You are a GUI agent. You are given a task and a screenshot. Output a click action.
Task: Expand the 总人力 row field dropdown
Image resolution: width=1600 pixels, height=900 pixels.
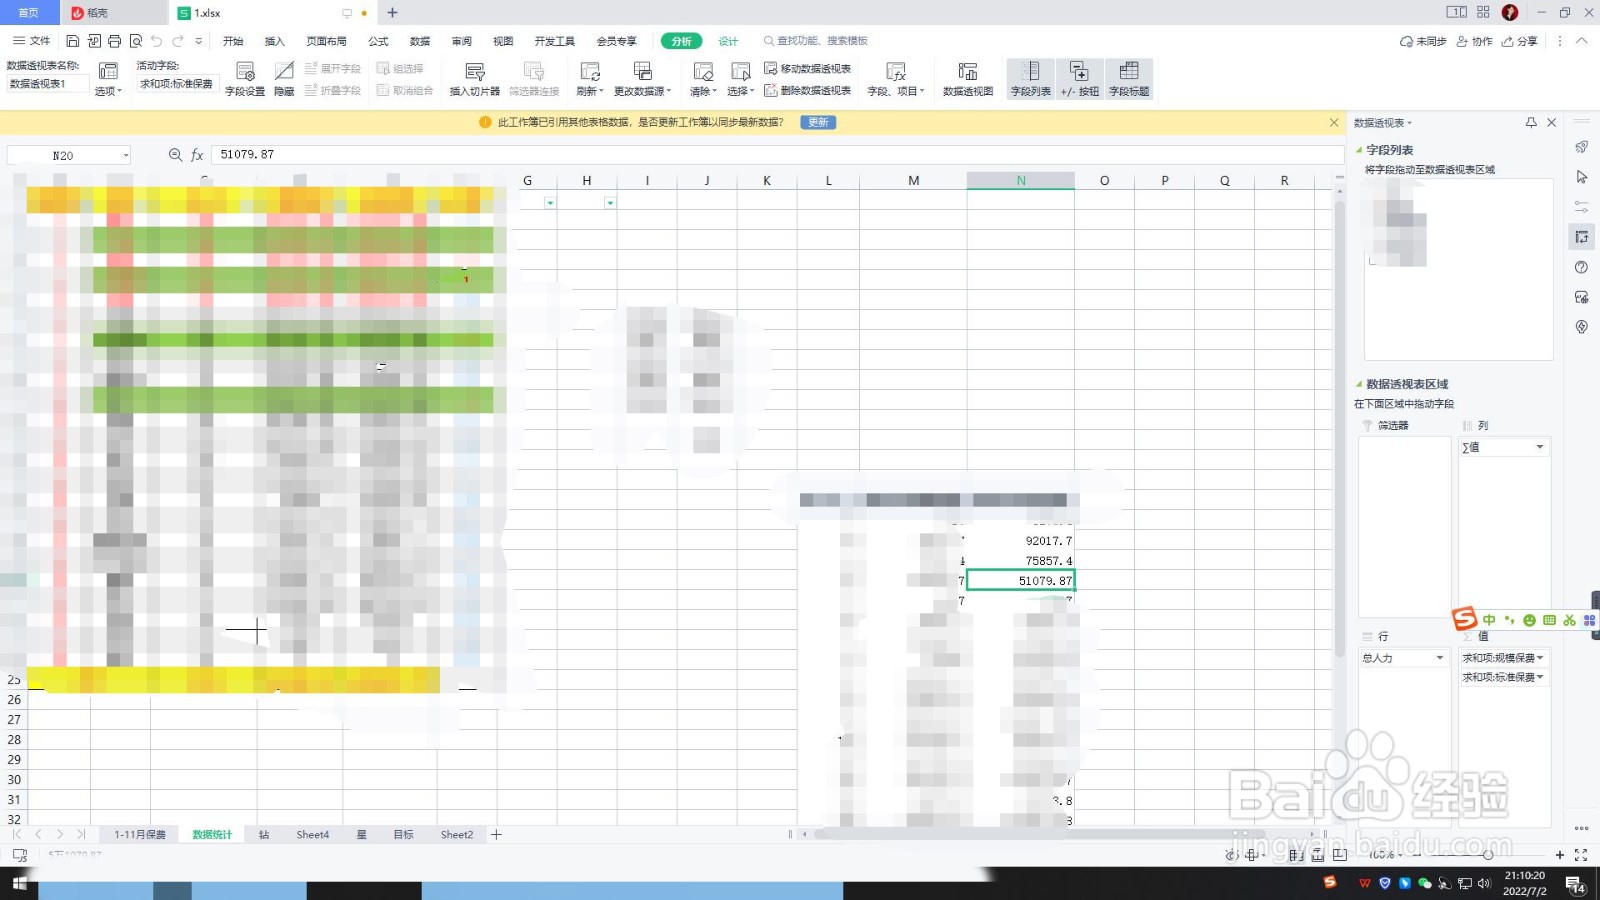(x=1440, y=658)
